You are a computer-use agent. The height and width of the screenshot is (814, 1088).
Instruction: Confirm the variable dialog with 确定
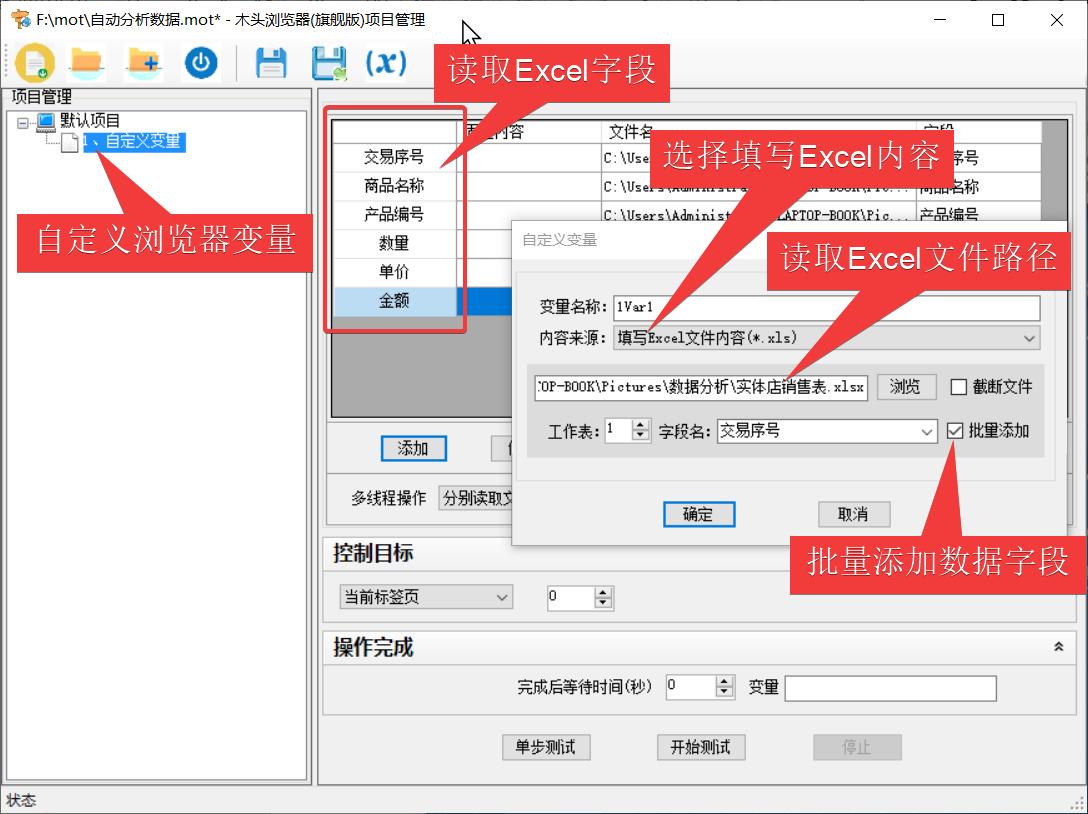coord(698,514)
